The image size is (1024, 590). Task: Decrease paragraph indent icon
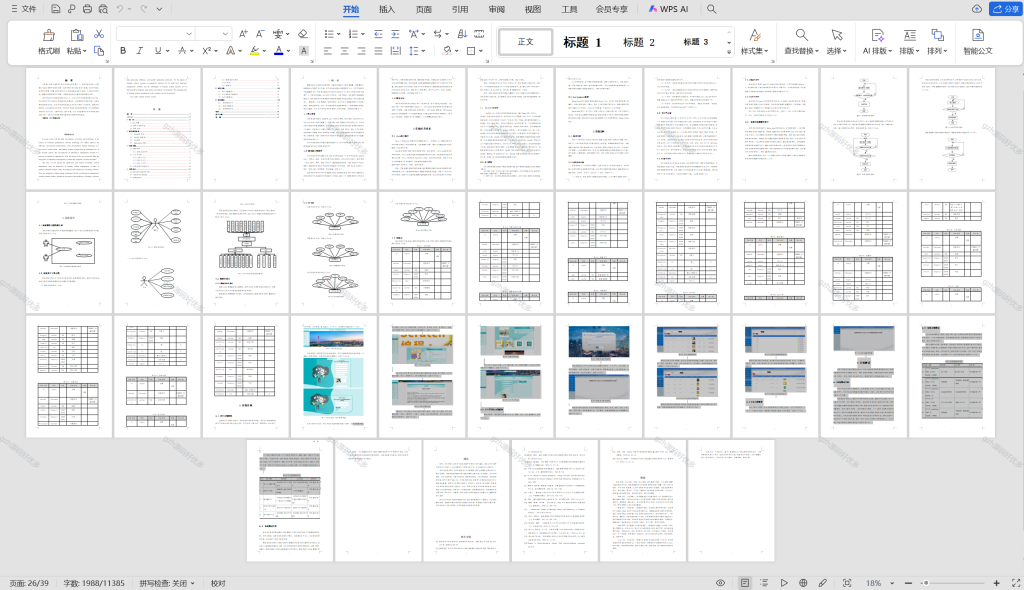point(378,34)
